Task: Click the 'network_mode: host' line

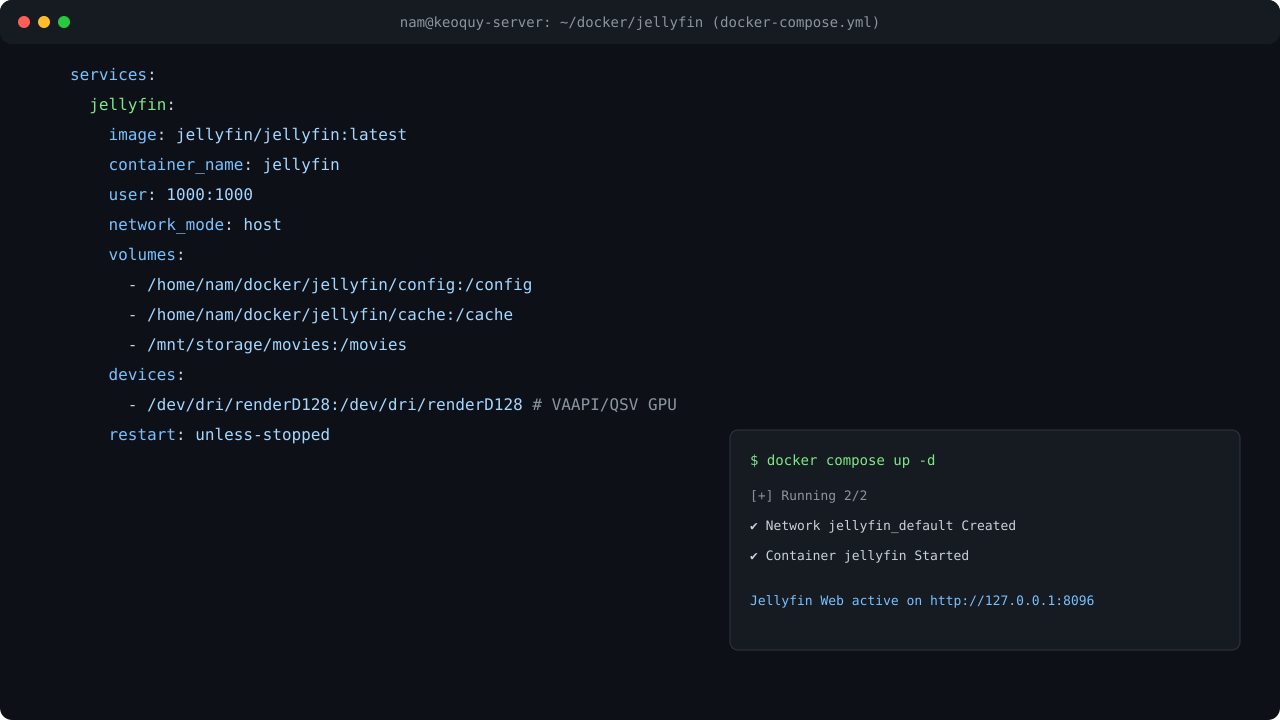Action: (195, 225)
